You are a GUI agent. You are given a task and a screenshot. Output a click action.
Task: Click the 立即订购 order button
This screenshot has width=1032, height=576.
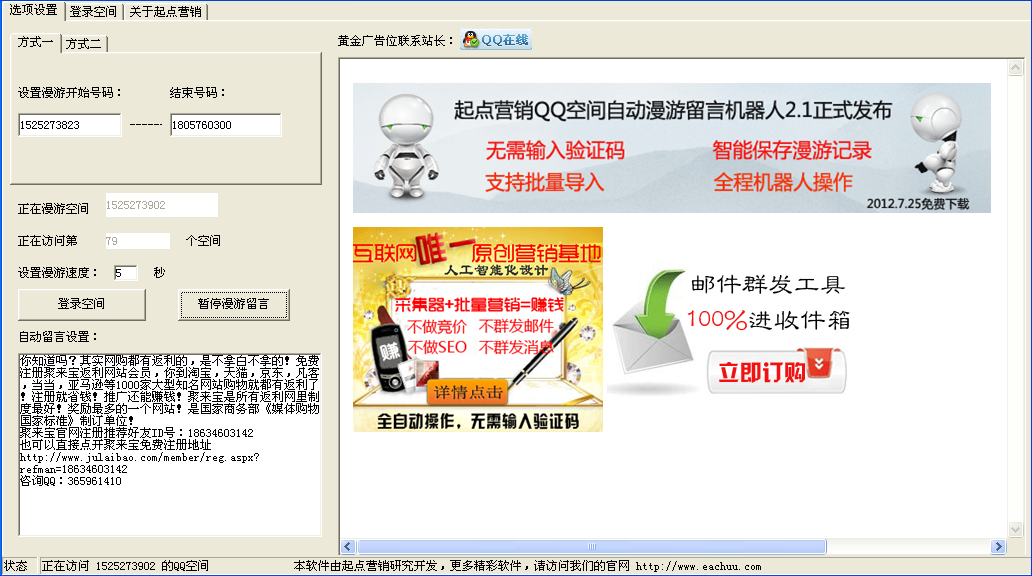779,369
